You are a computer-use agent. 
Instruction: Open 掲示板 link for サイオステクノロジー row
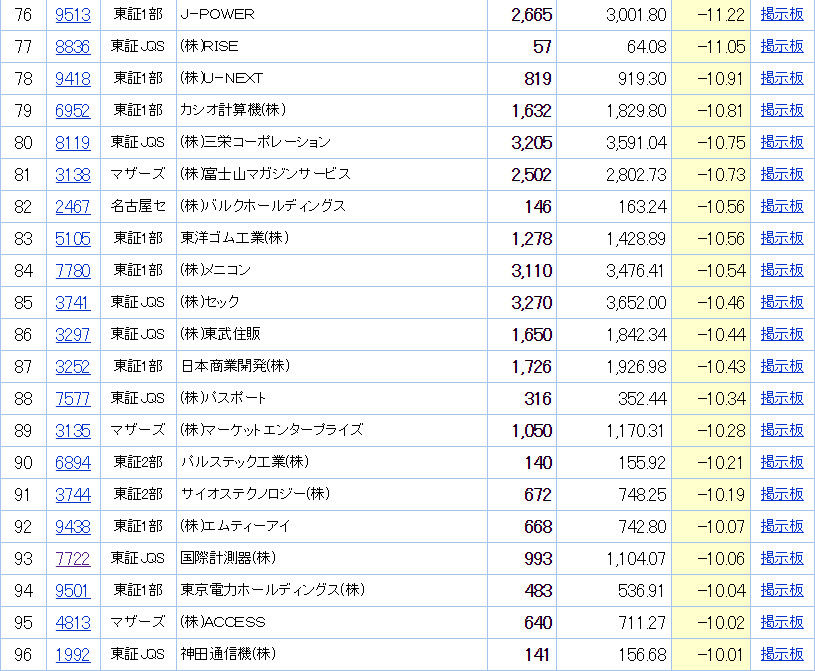[x=782, y=494]
